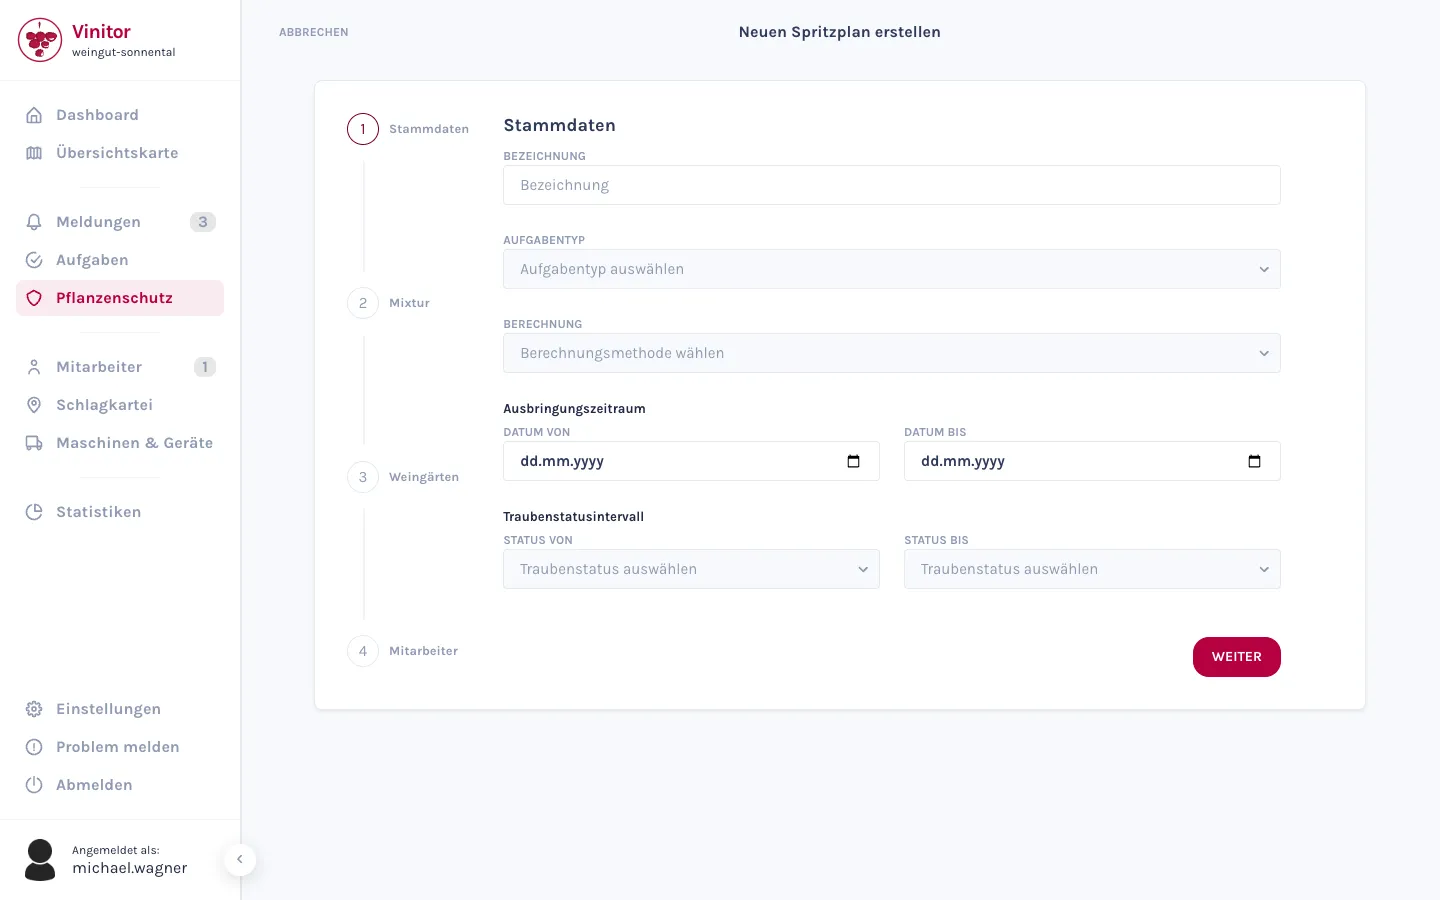Focus the Bezeichnung input field
Viewport: 1440px width, 900px height.
tap(892, 185)
